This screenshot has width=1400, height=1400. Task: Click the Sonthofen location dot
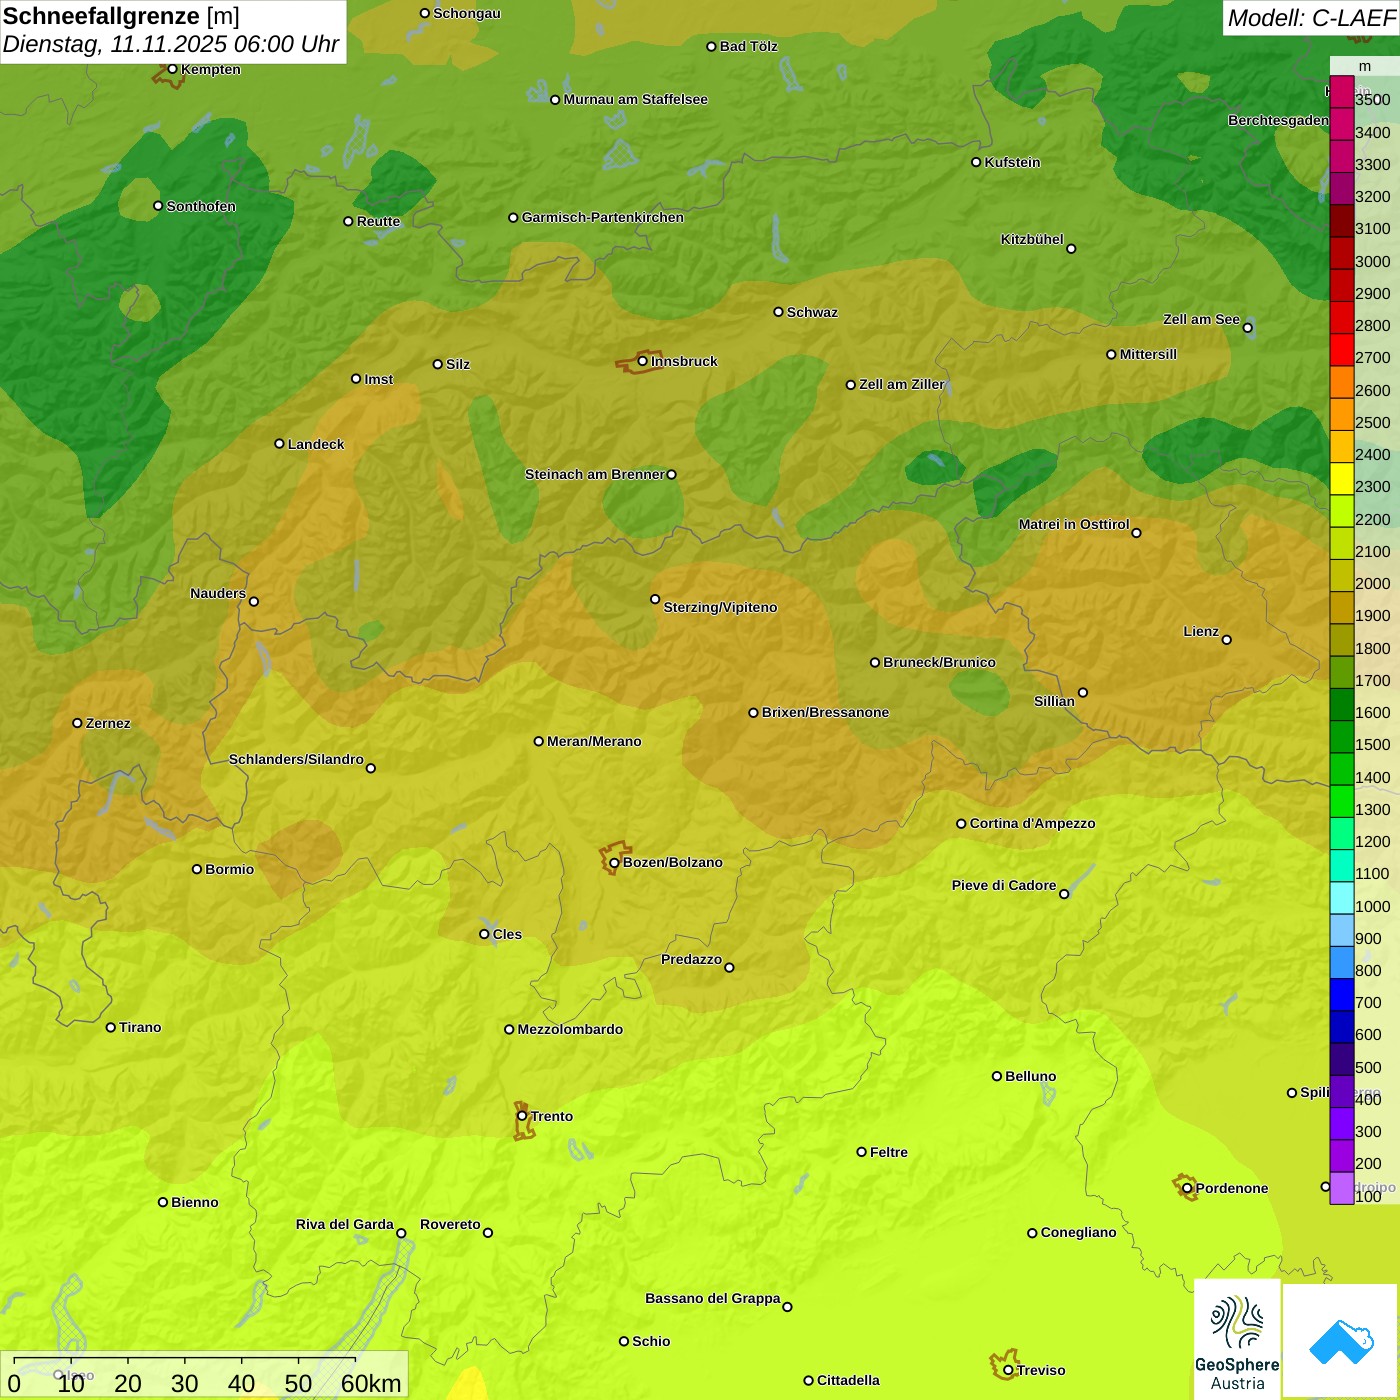click(158, 206)
